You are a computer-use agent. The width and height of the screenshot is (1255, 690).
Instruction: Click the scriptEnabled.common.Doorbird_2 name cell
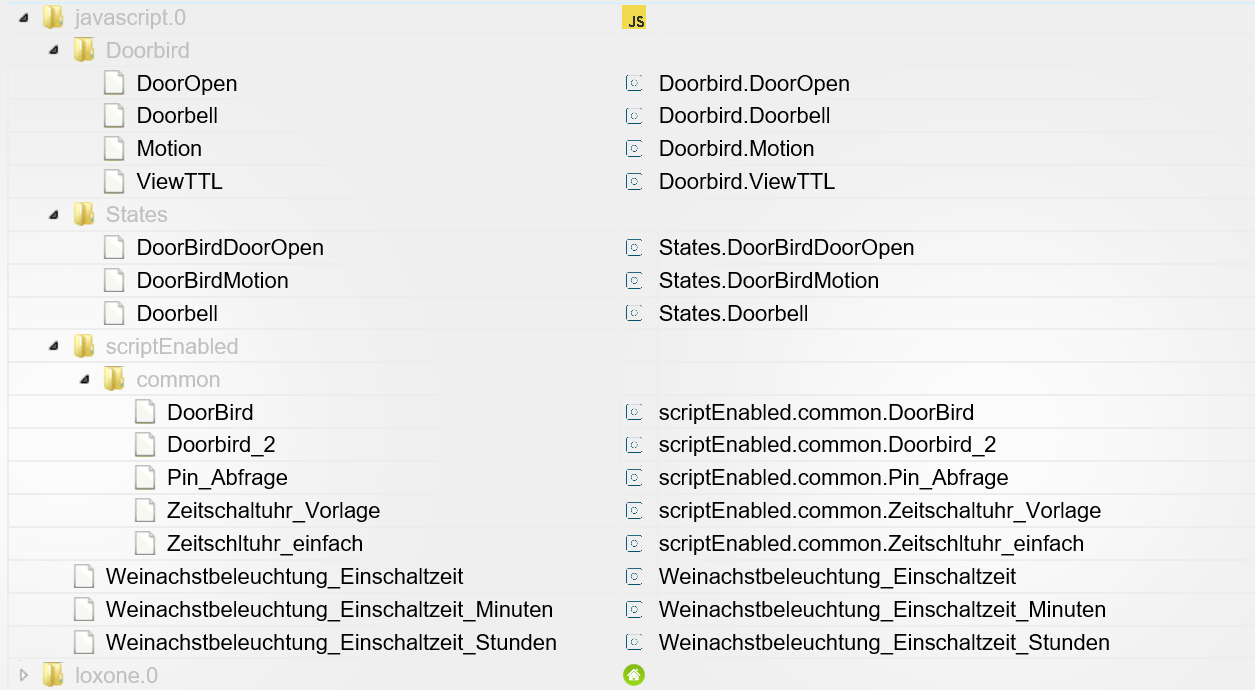tap(827, 445)
